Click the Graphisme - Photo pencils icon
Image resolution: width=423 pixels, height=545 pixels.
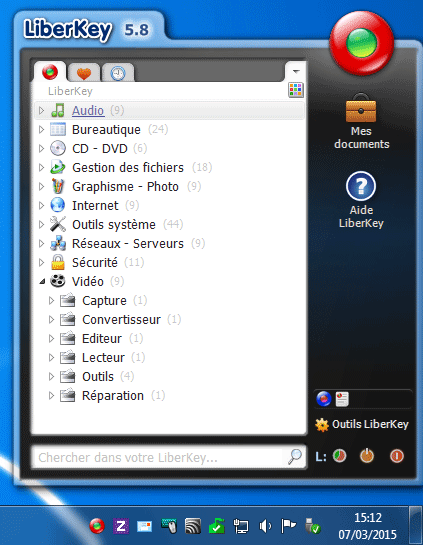coord(58,186)
